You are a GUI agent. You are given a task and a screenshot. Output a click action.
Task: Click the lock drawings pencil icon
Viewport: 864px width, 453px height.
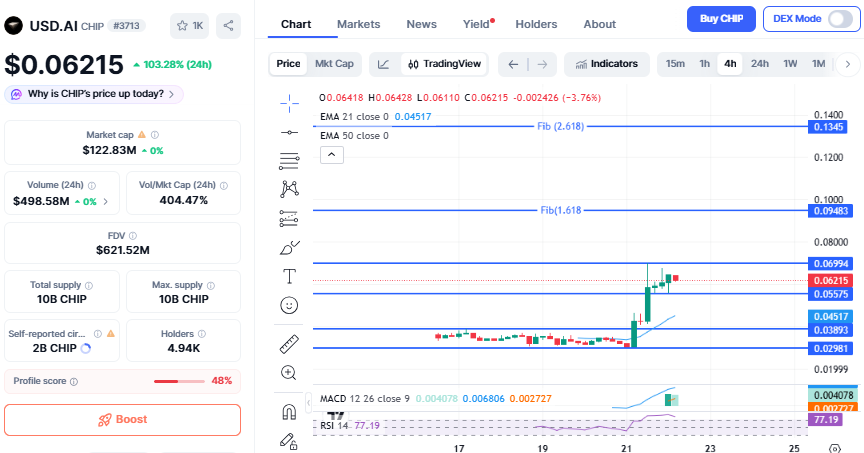289,441
